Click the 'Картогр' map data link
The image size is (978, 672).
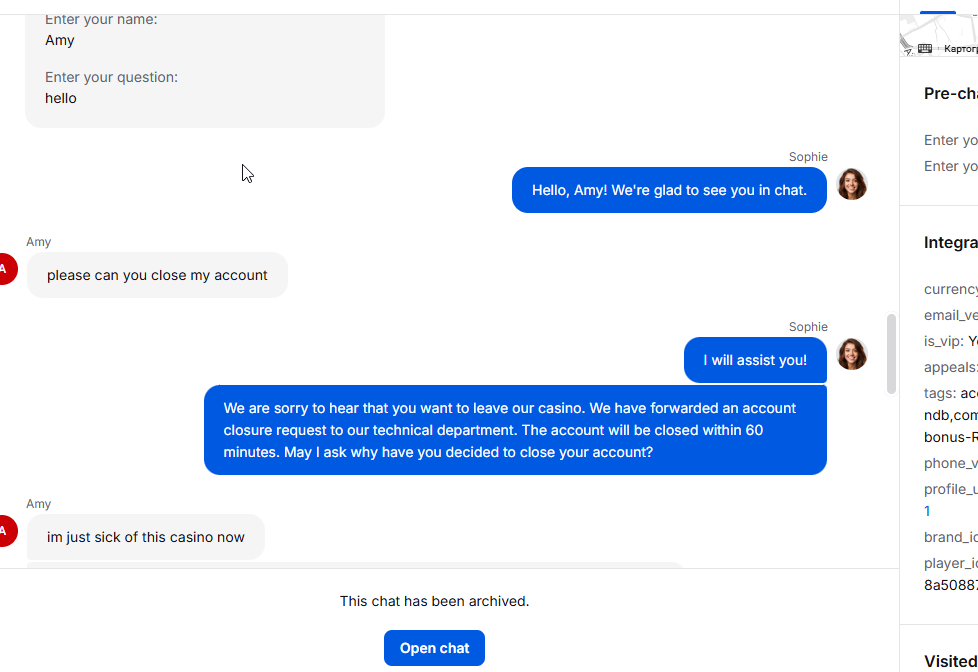(961, 49)
